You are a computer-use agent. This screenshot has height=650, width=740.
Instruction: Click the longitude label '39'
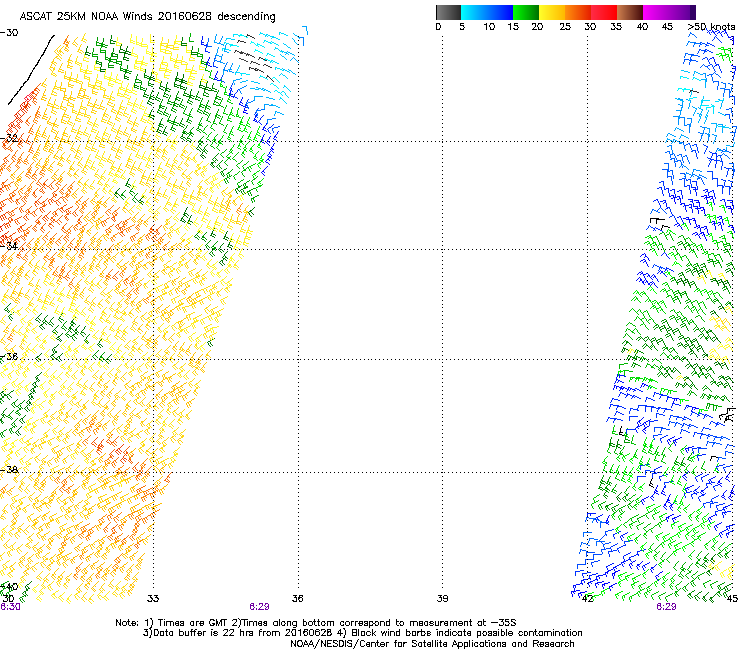click(442, 599)
